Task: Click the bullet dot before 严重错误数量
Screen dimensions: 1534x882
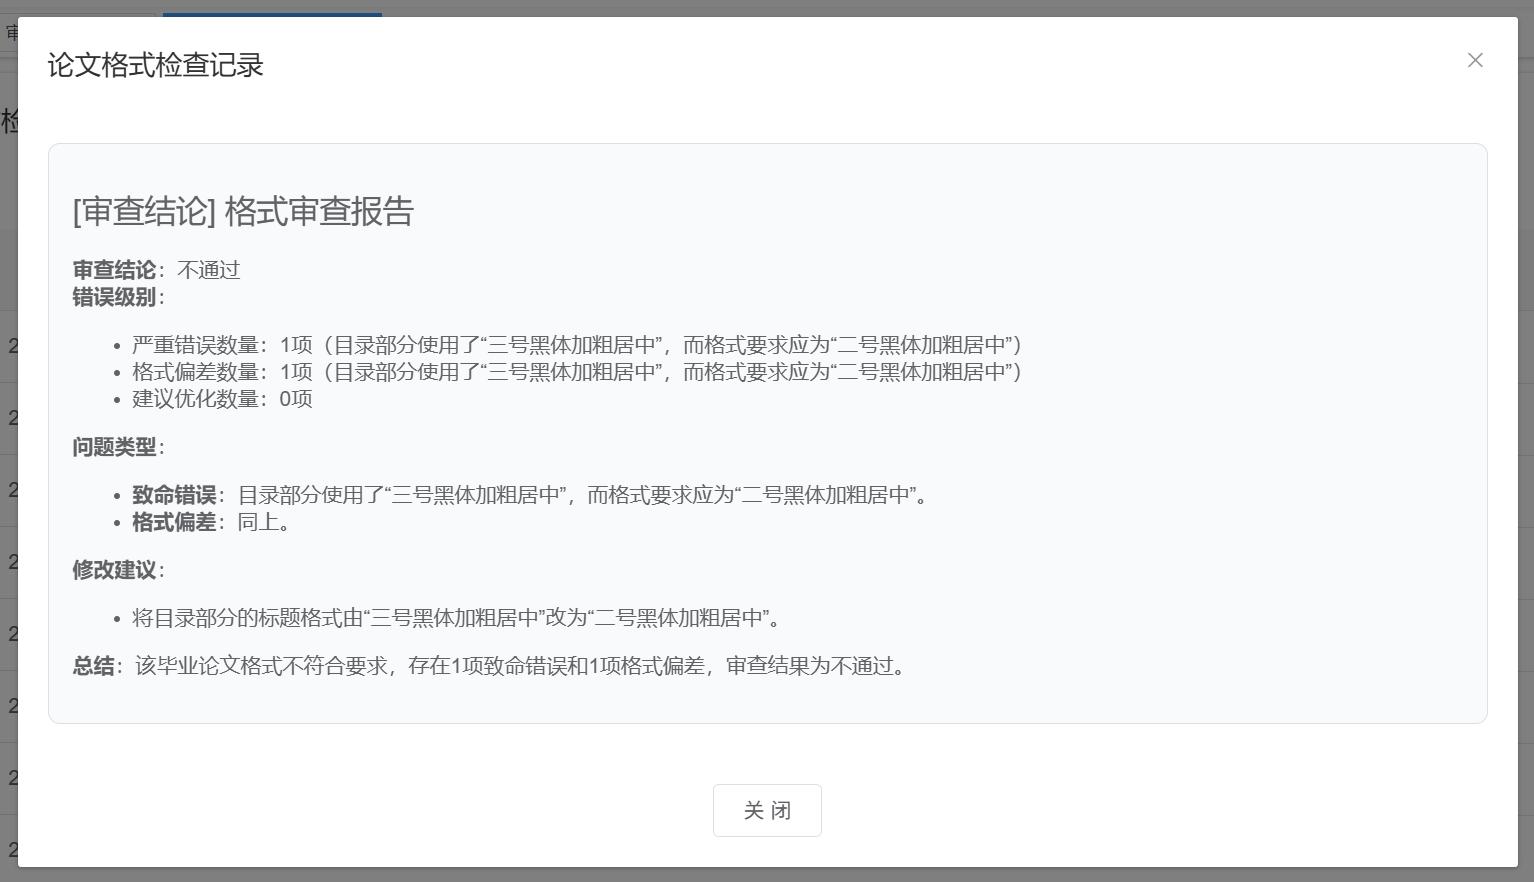Action: point(118,346)
